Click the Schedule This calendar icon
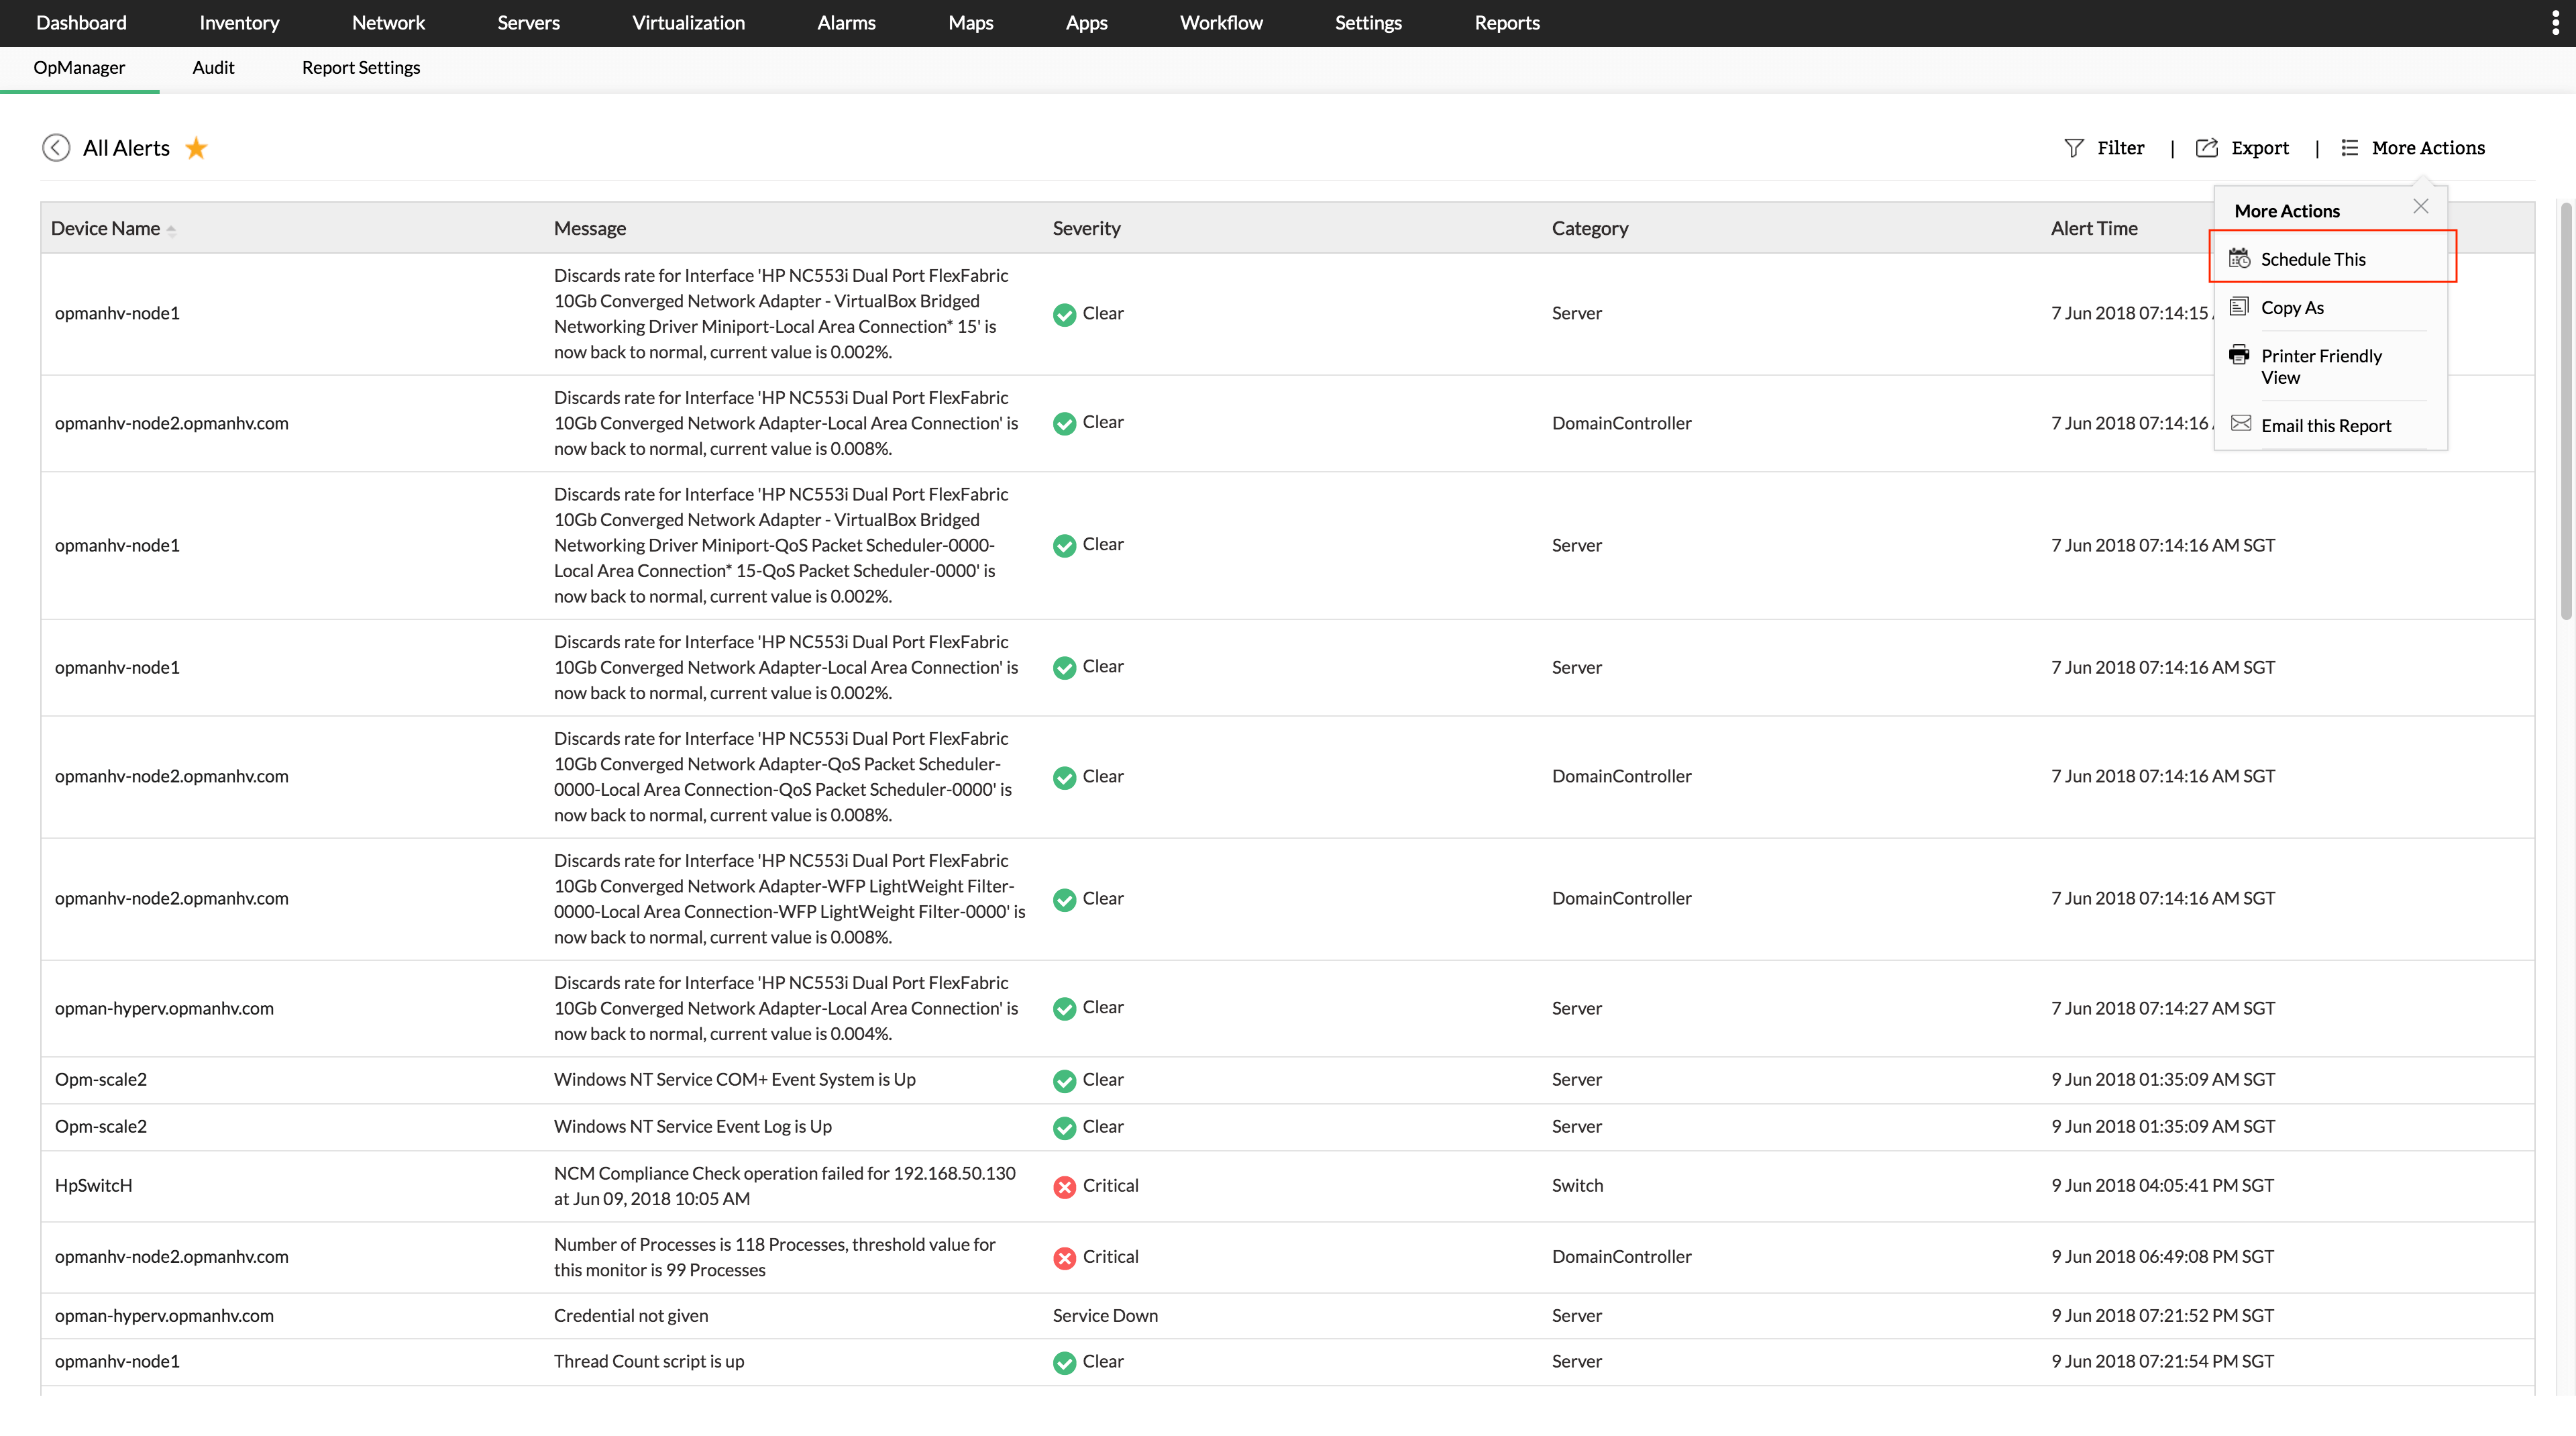The height and width of the screenshot is (1436, 2576). [2239, 259]
